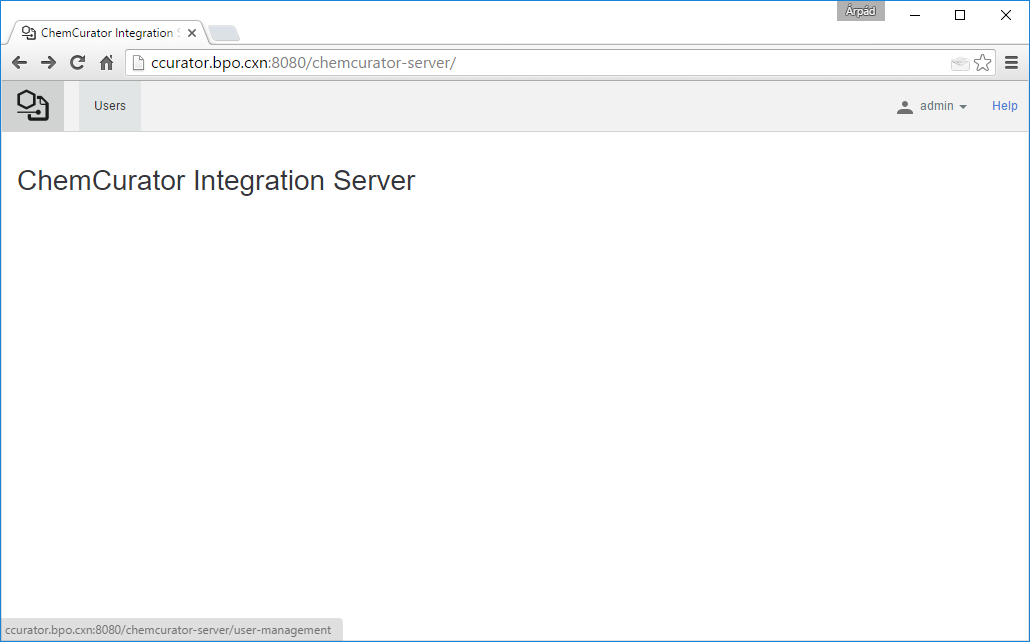Open the Árpád profile switcher

point(860,12)
